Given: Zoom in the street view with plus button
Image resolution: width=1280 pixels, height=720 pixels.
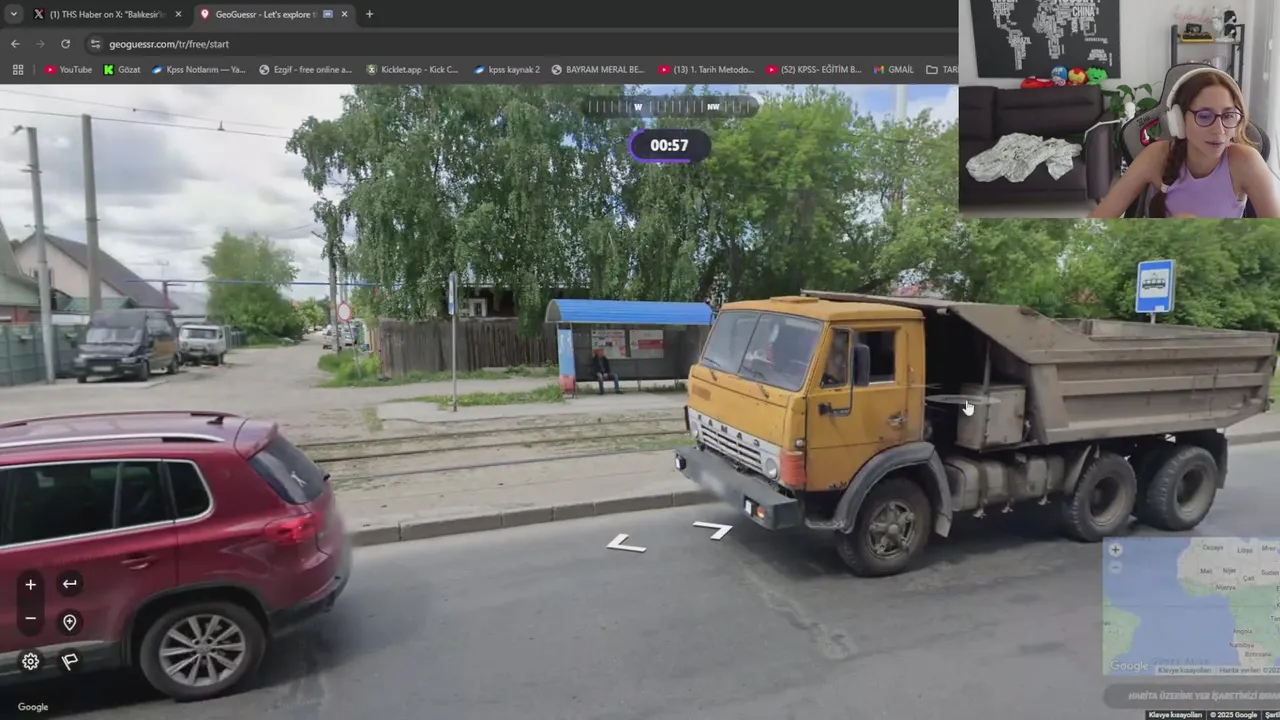Looking at the screenshot, I should point(30,584).
